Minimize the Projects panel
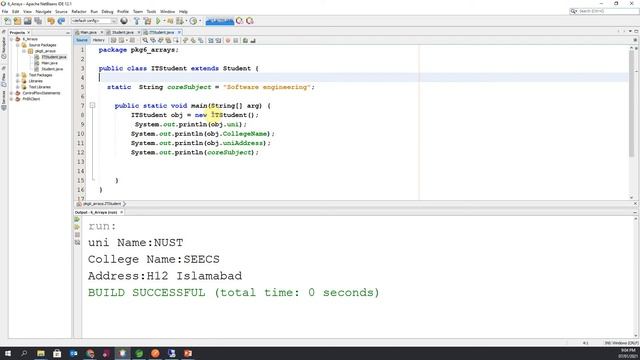This screenshot has width=640, height=360. (x=68, y=33)
